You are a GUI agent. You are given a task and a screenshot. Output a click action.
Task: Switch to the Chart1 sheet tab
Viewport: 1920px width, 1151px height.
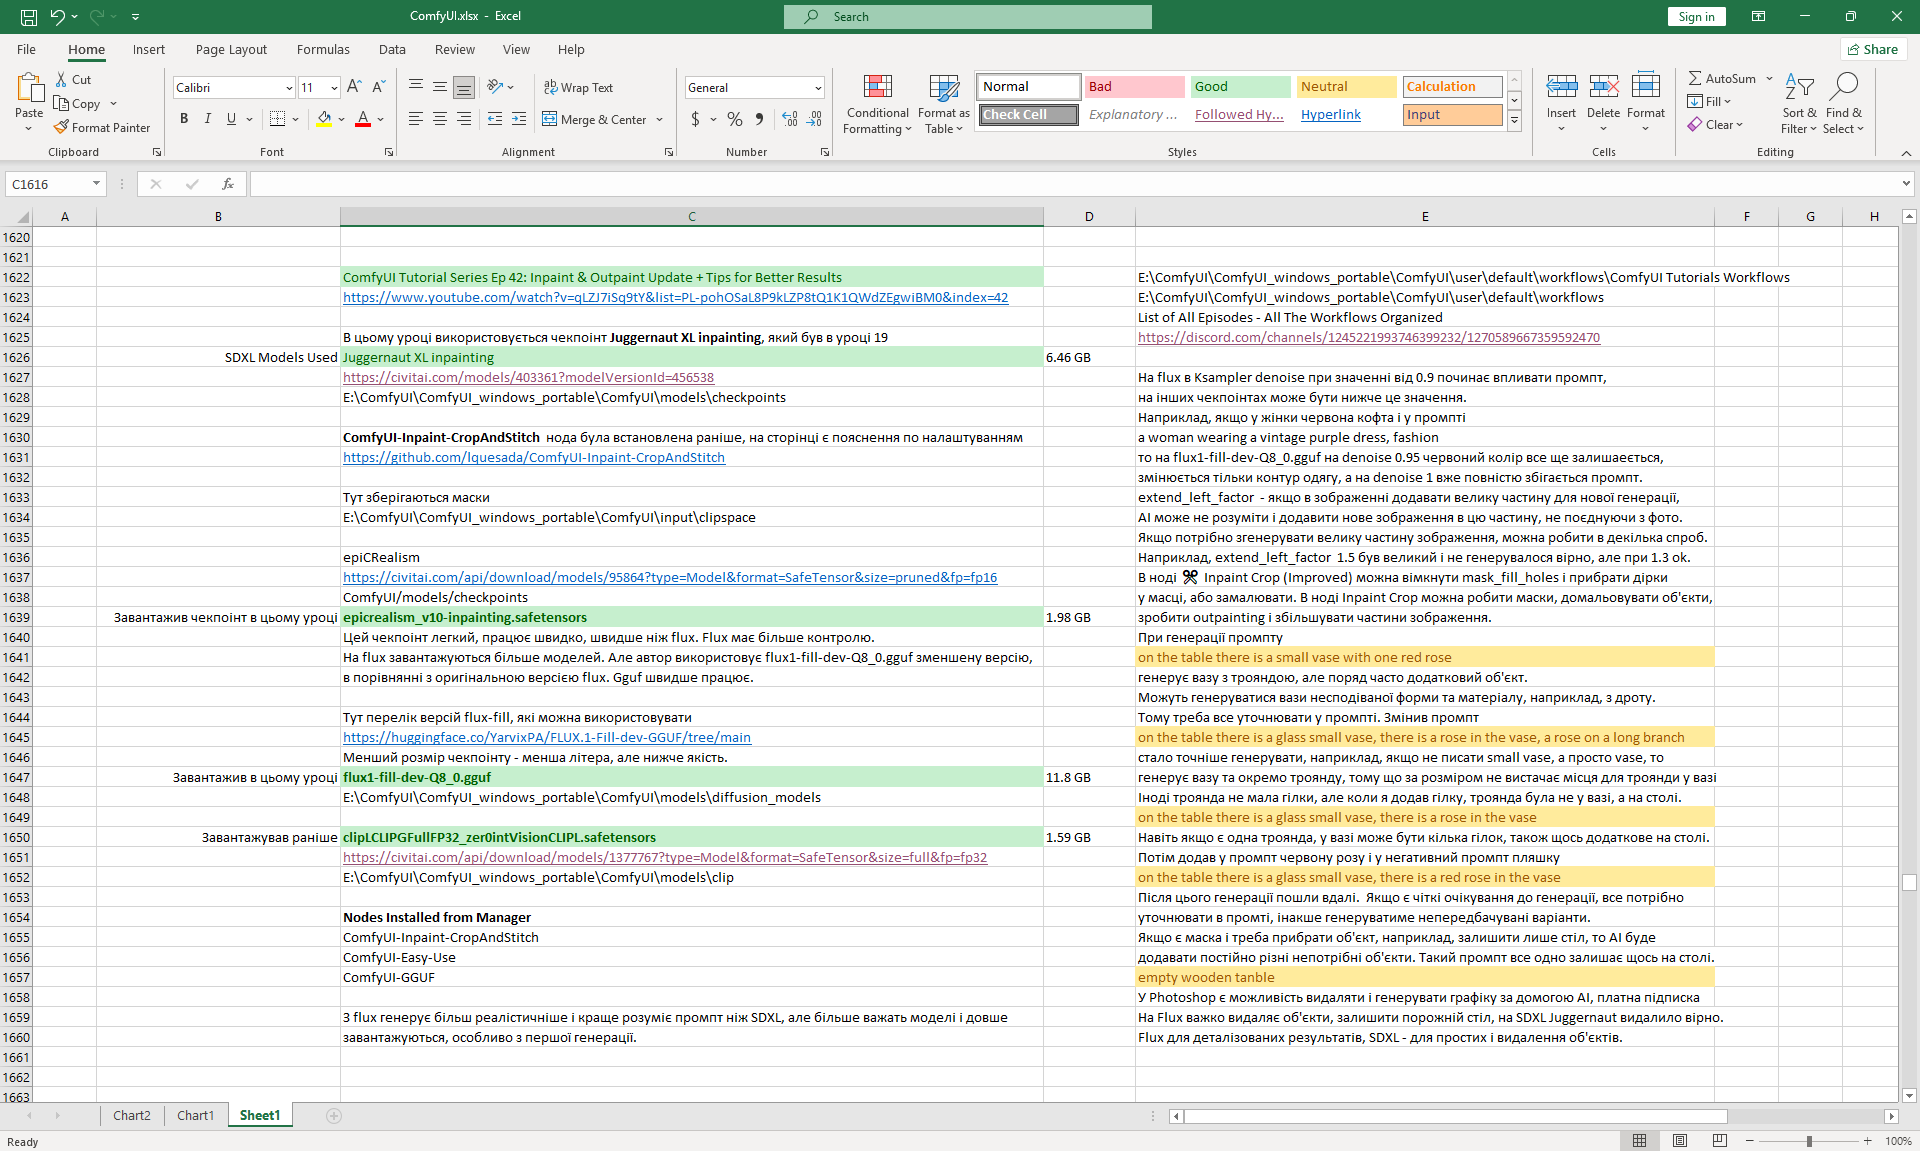coord(195,1115)
